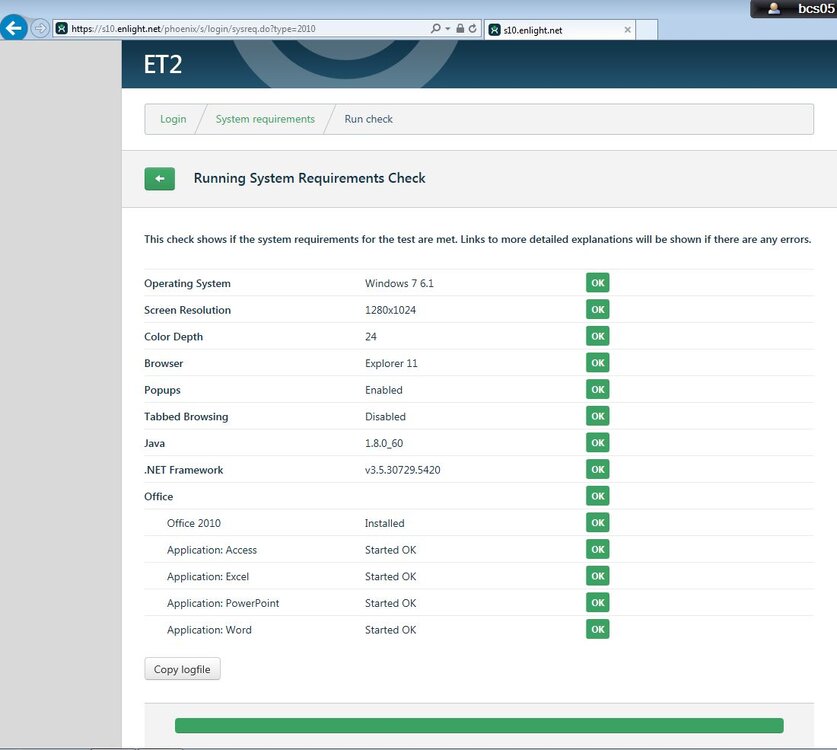The image size is (837, 750).
Task: Click the Application: PowerPoint label
Action: 223,604
